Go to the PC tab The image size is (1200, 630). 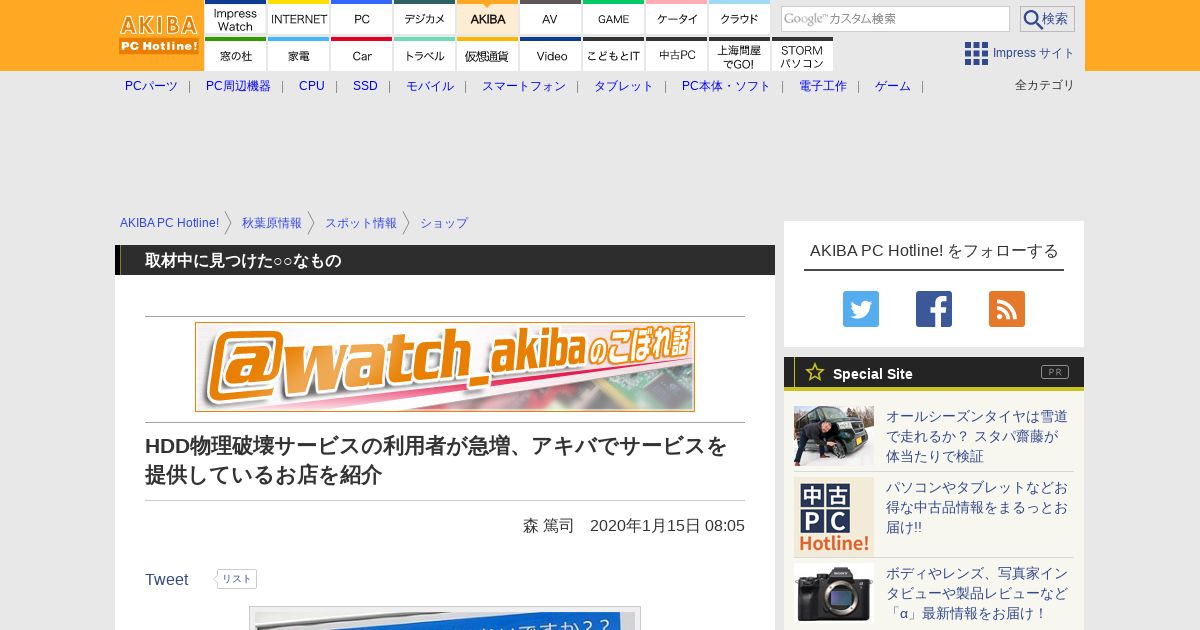[361, 17]
